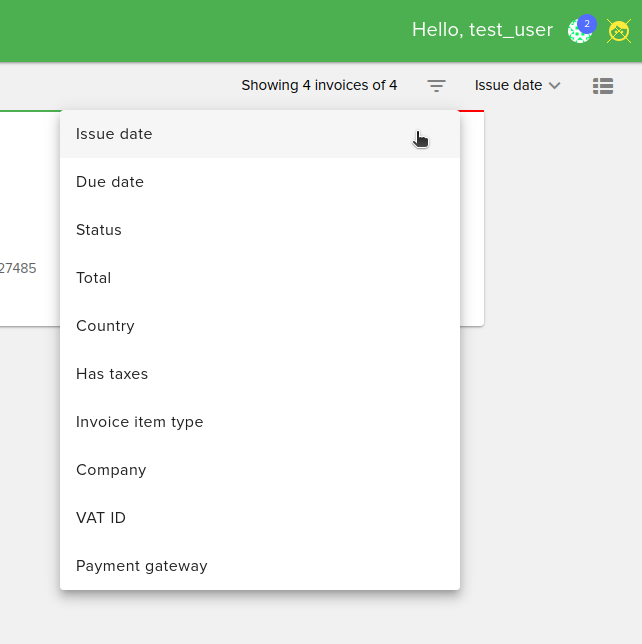Choose Payment gateway sort option

coord(142,566)
